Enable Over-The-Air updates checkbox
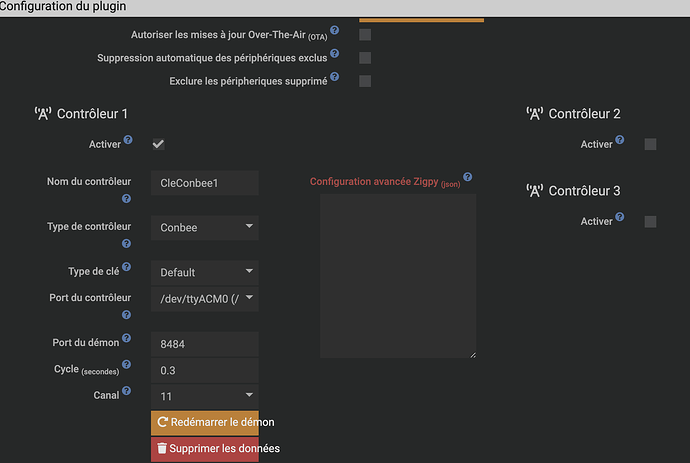Viewport: 690px width, 463px height. click(365, 35)
